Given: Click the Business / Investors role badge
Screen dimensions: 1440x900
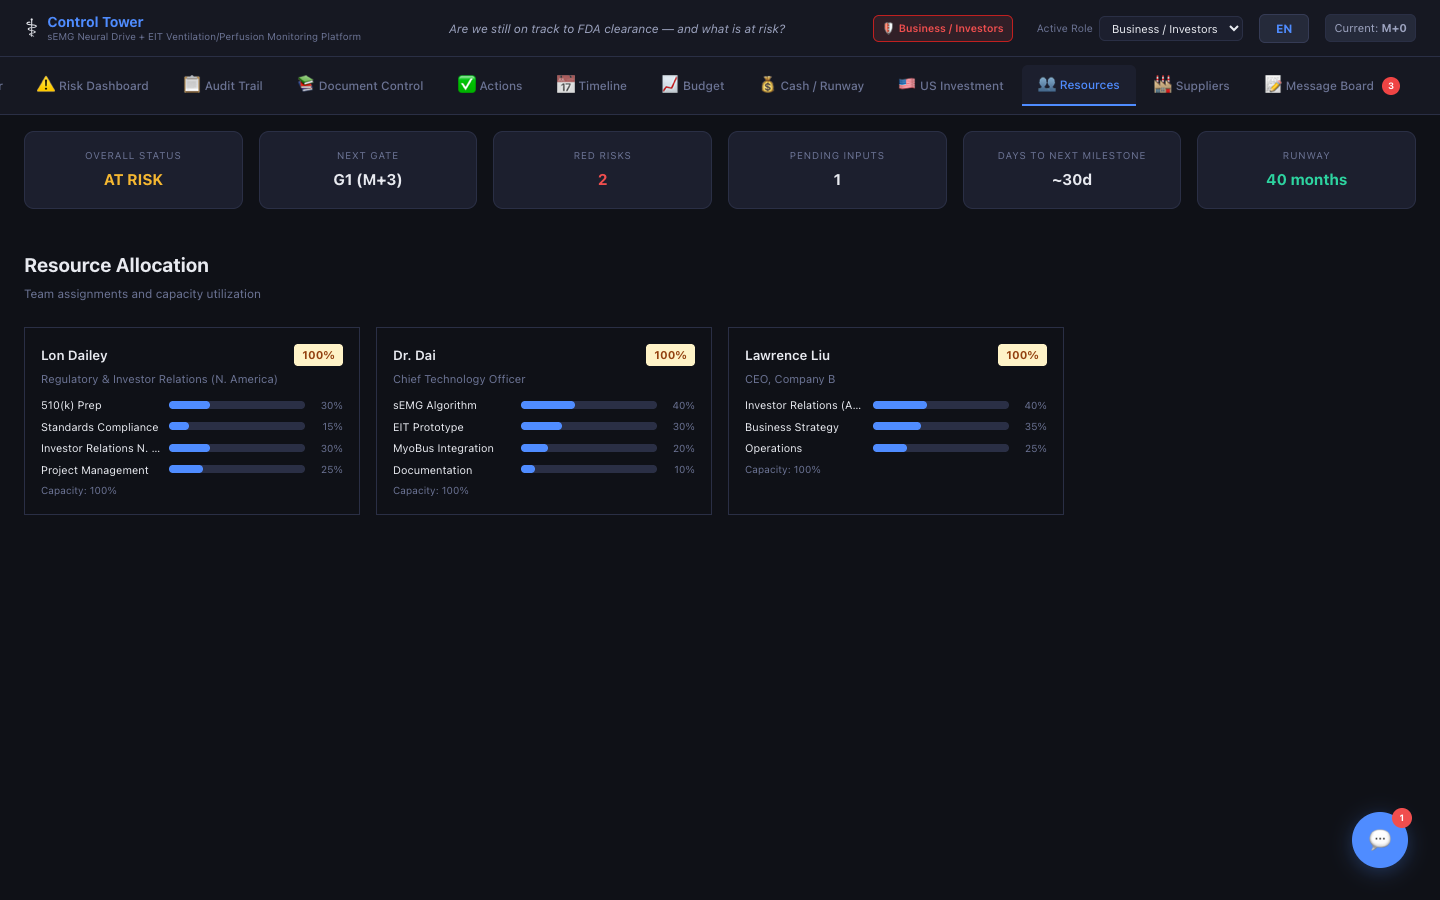Looking at the screenshot, I should [942, 29].
